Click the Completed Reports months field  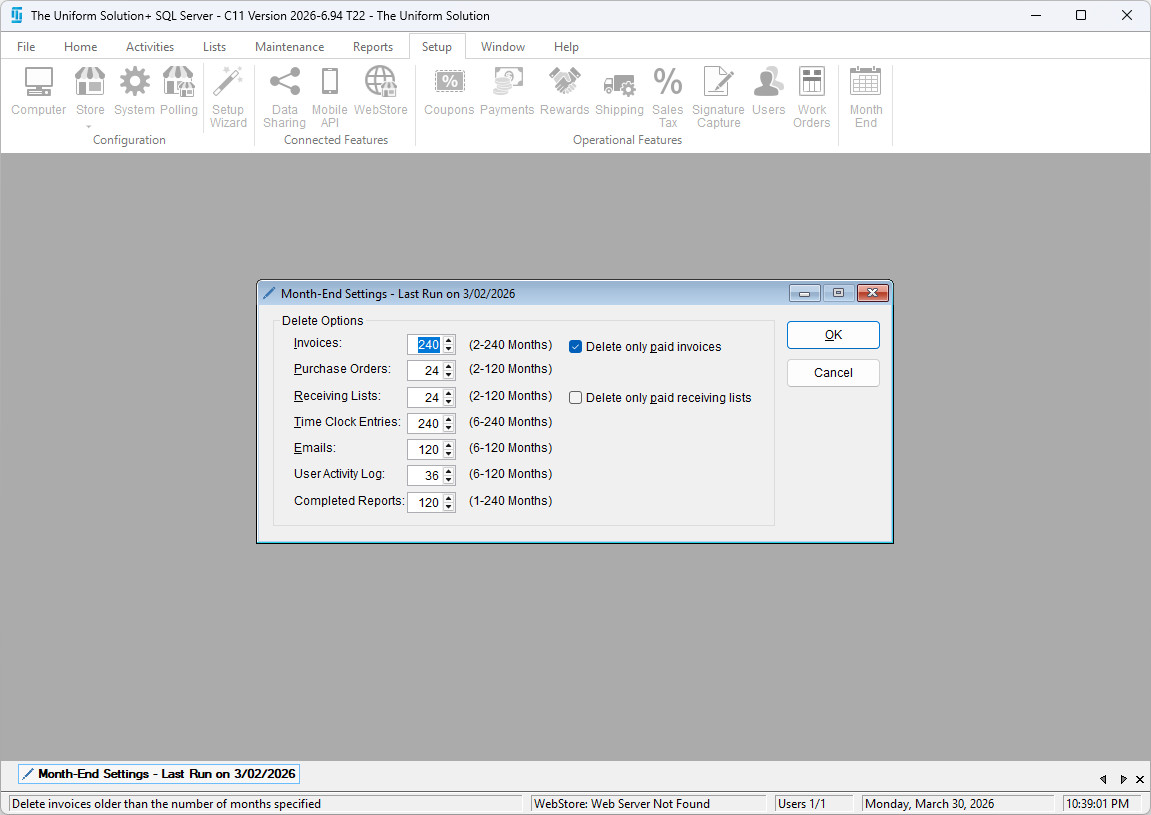[425, 502]
